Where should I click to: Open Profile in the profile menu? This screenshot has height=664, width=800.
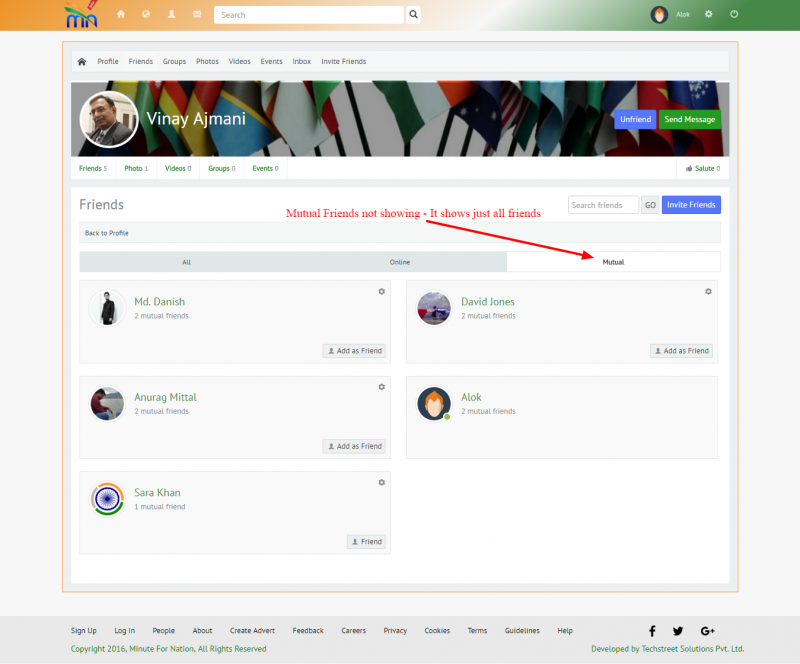click(108, 61)
